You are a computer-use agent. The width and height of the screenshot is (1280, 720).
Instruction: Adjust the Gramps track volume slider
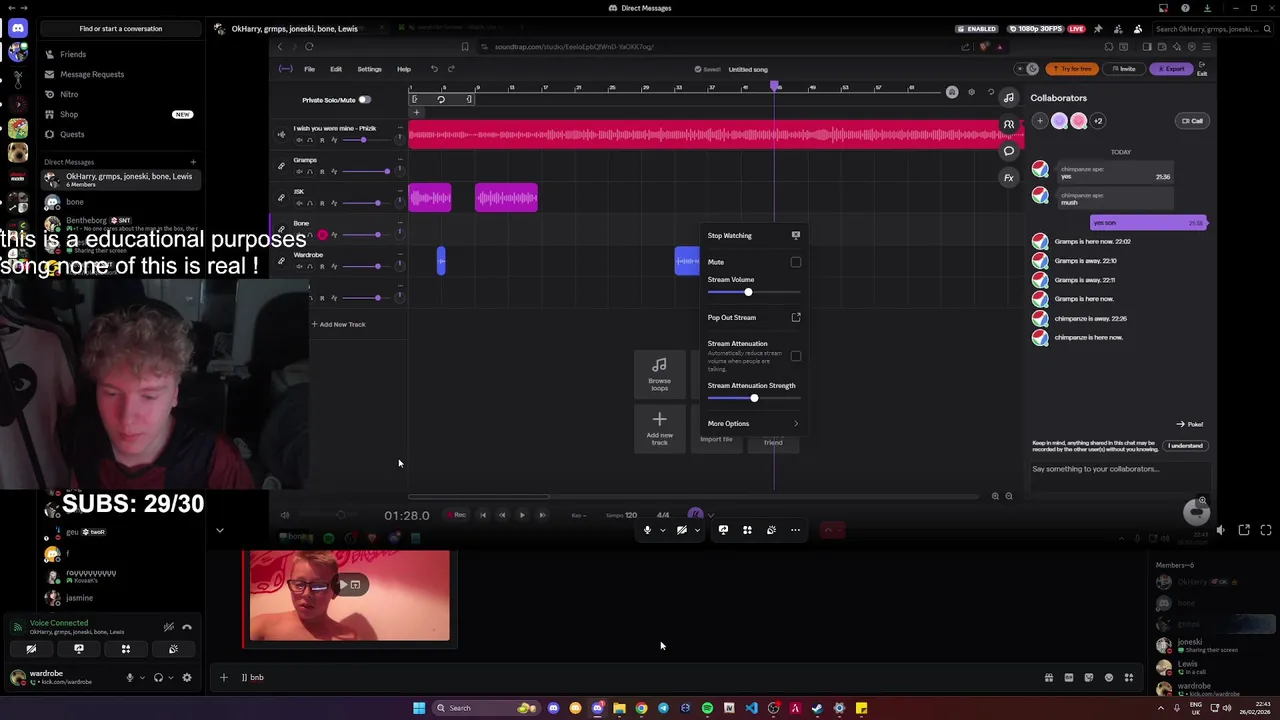tap(366, 172)
